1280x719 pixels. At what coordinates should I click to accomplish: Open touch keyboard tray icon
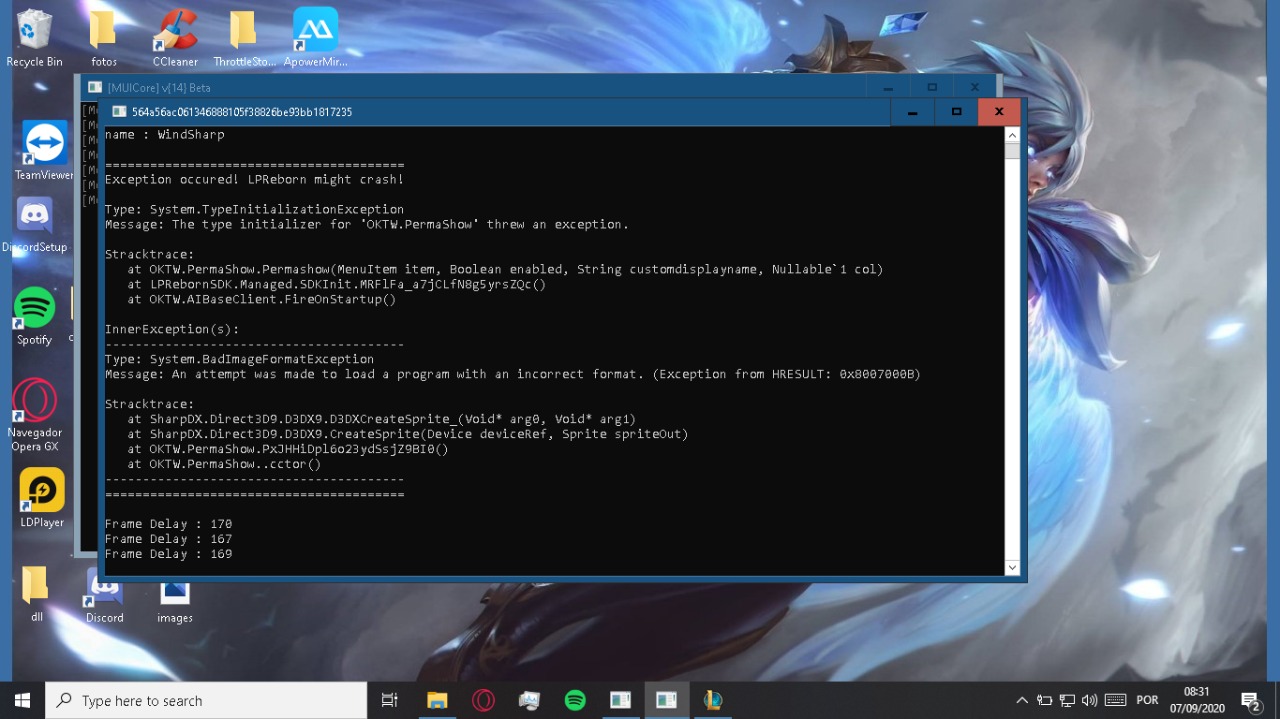pyautogui.click(x=1116, y=700)
